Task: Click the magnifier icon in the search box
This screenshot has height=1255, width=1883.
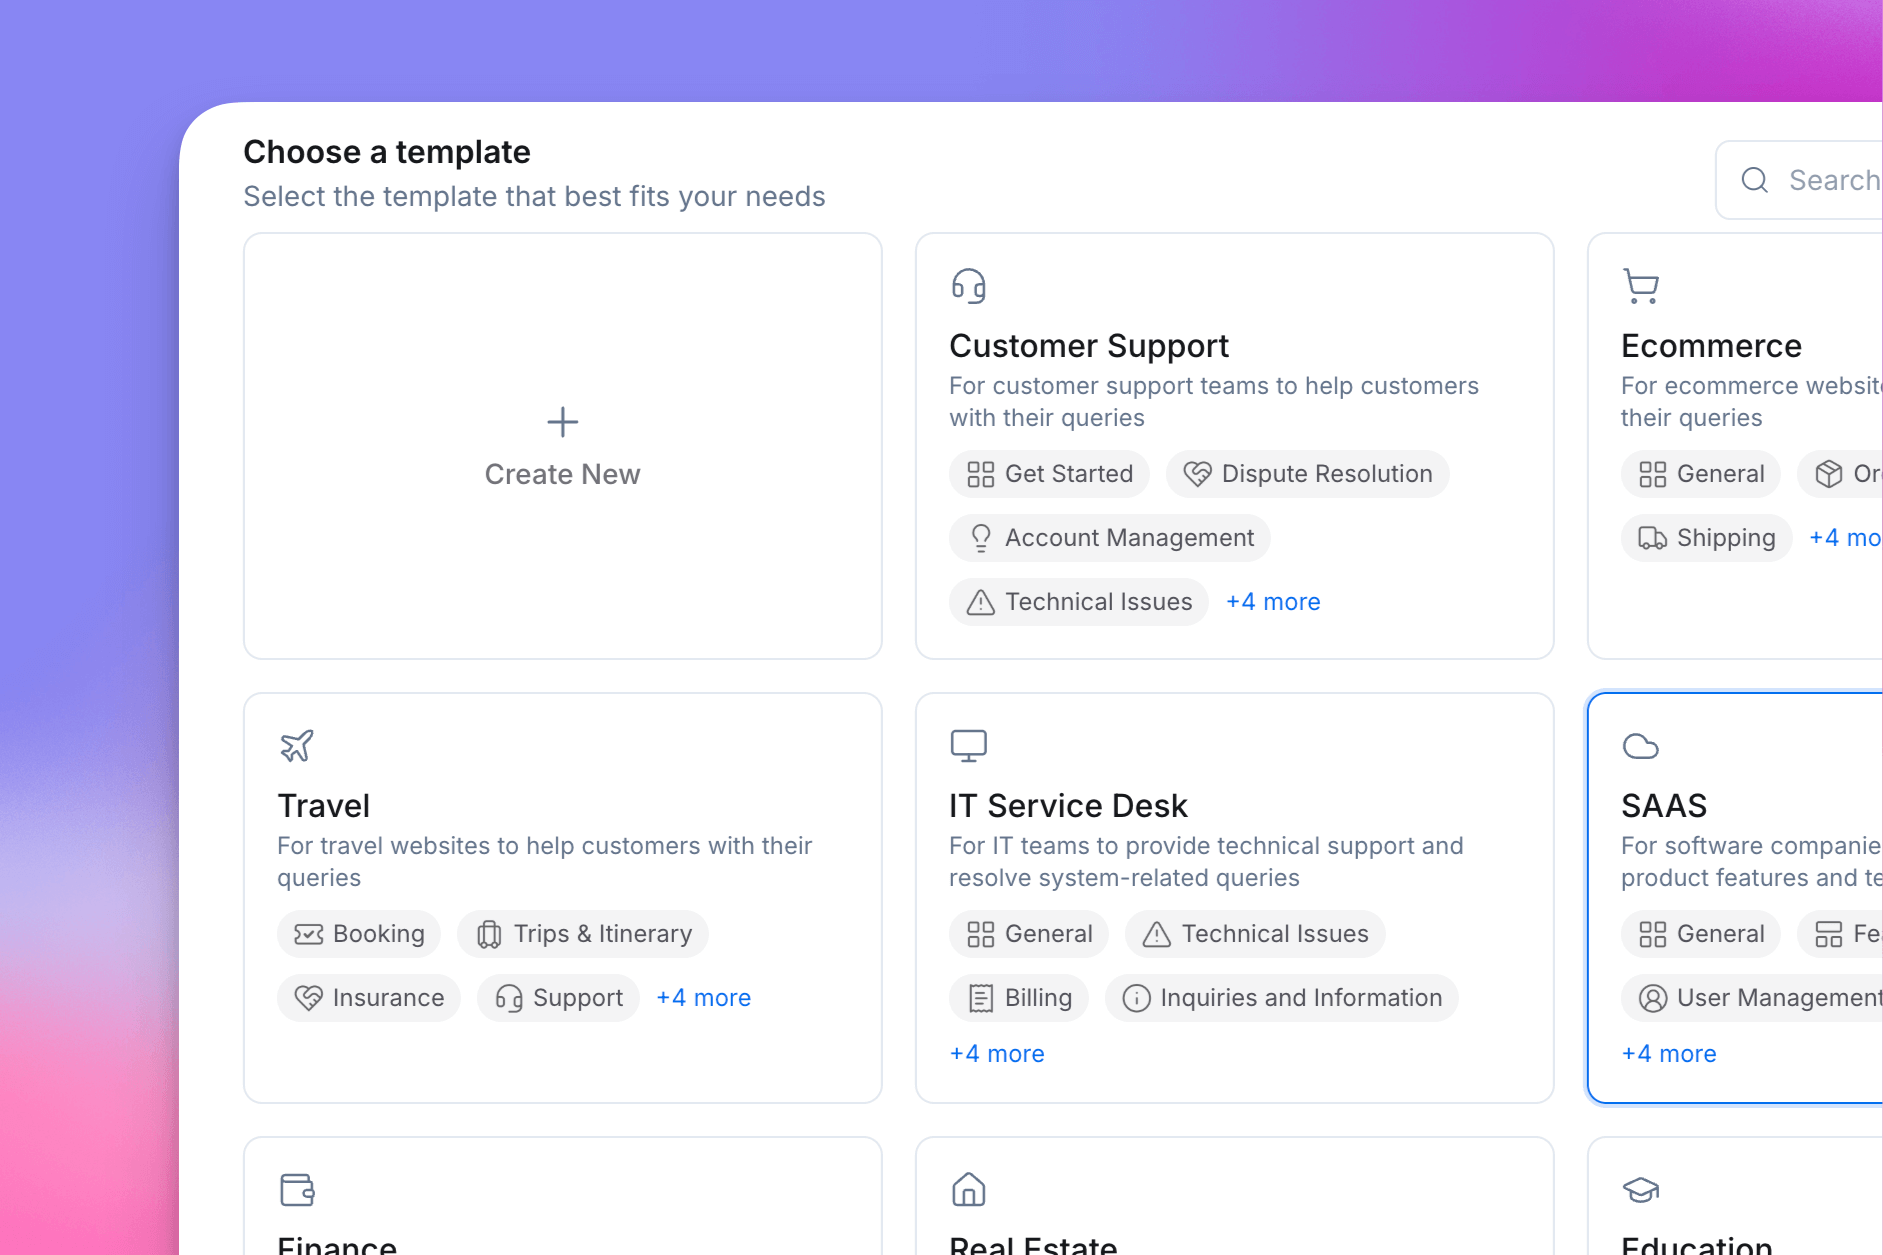Action: click(1755, 180)
